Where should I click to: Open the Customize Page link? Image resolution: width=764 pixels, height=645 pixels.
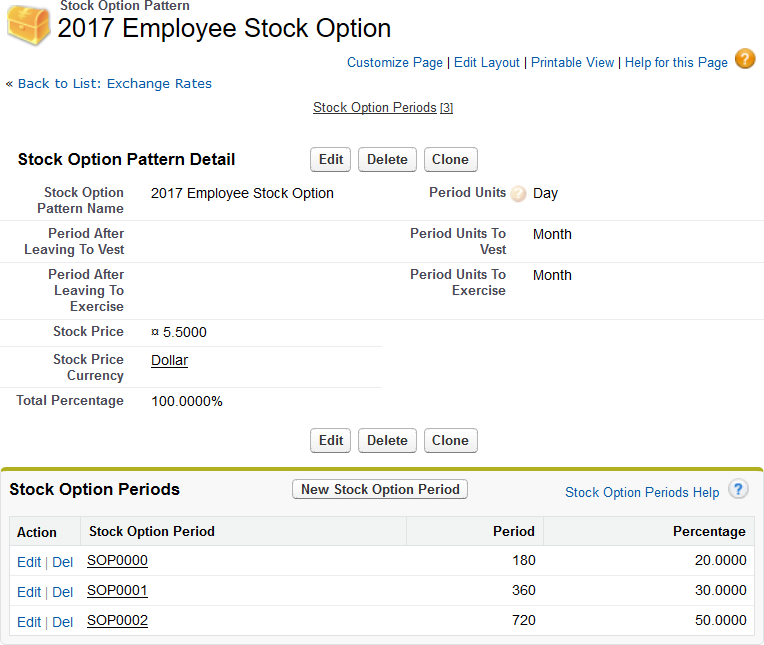click(394, 62)
